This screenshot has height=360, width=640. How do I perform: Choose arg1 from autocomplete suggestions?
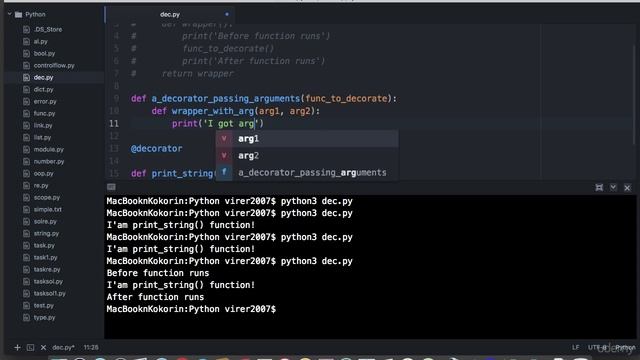(307, 139)
